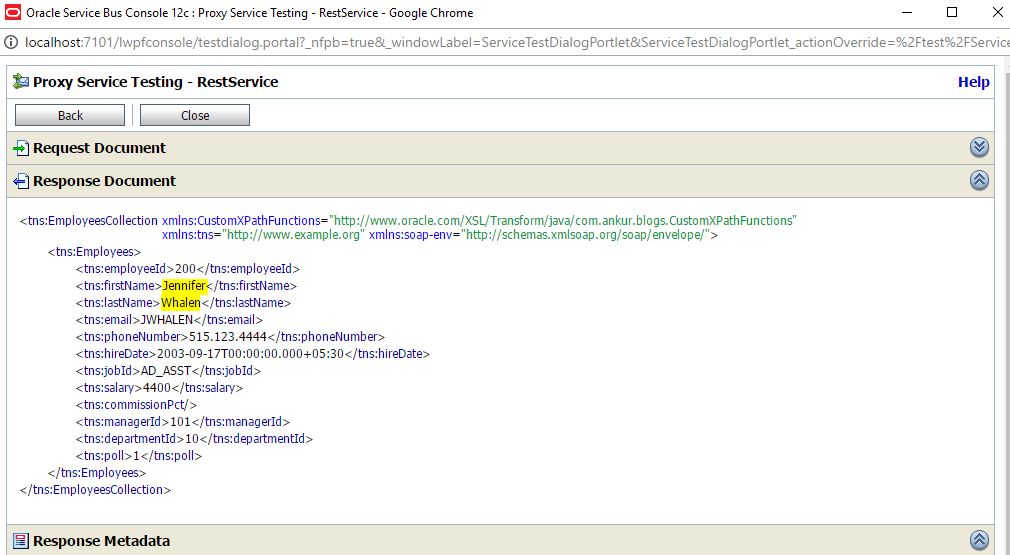Click the tns:commissionPct empty element
This screenshot has height=555, width=1010.
coord(136,405)
